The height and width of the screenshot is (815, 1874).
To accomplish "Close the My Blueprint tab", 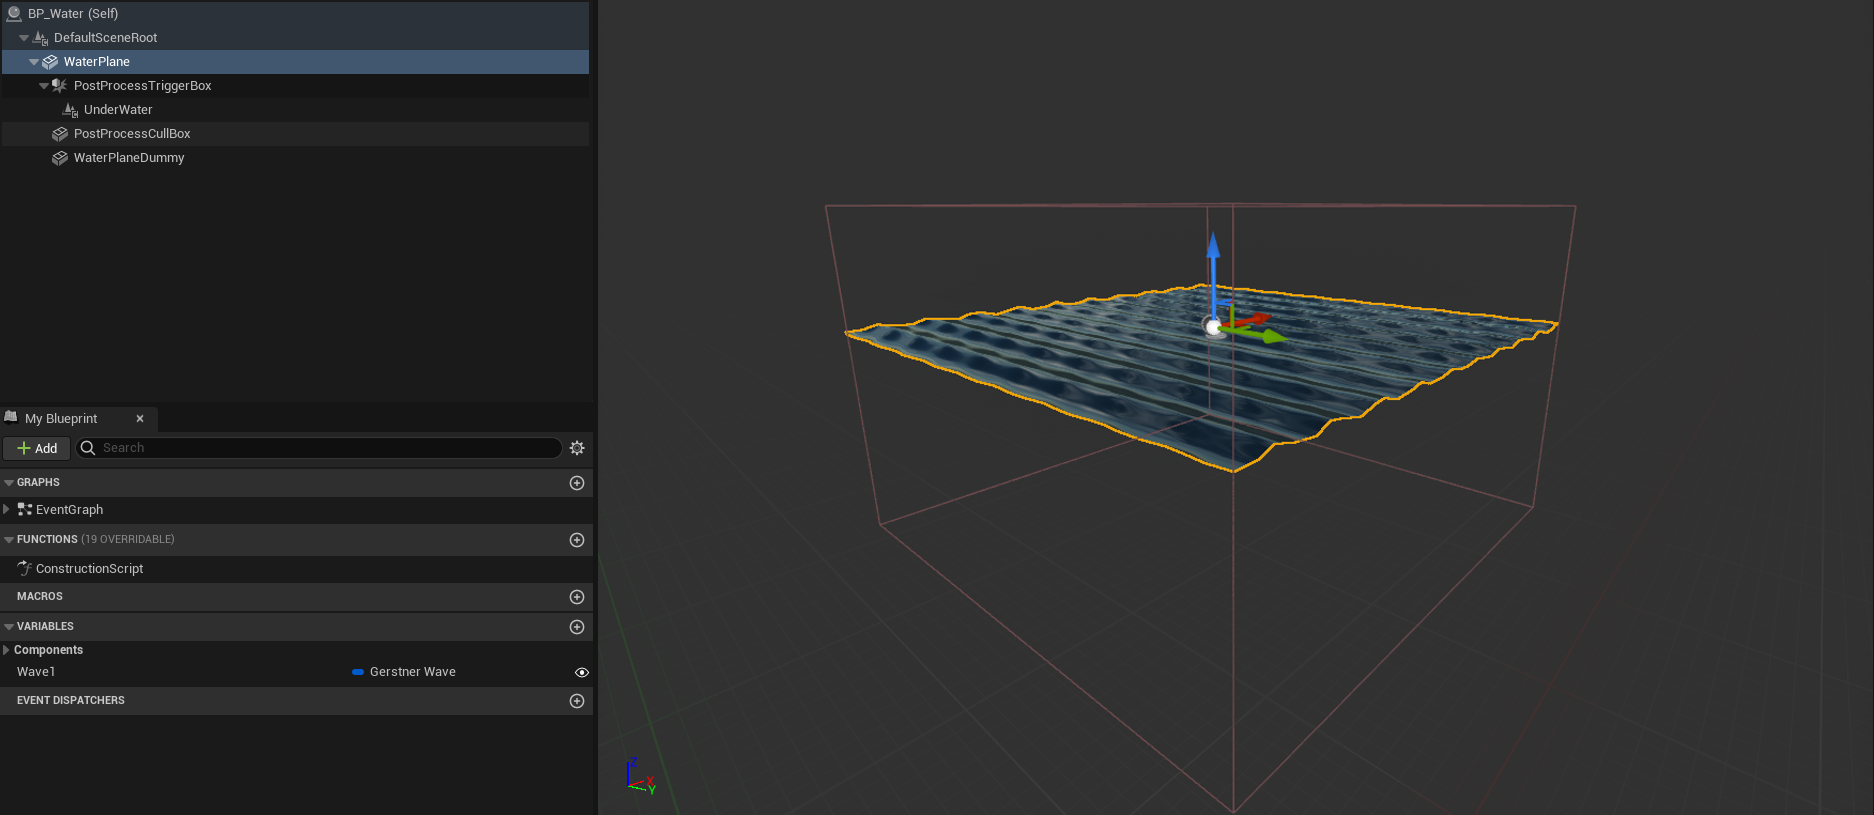I will [140, 419].
